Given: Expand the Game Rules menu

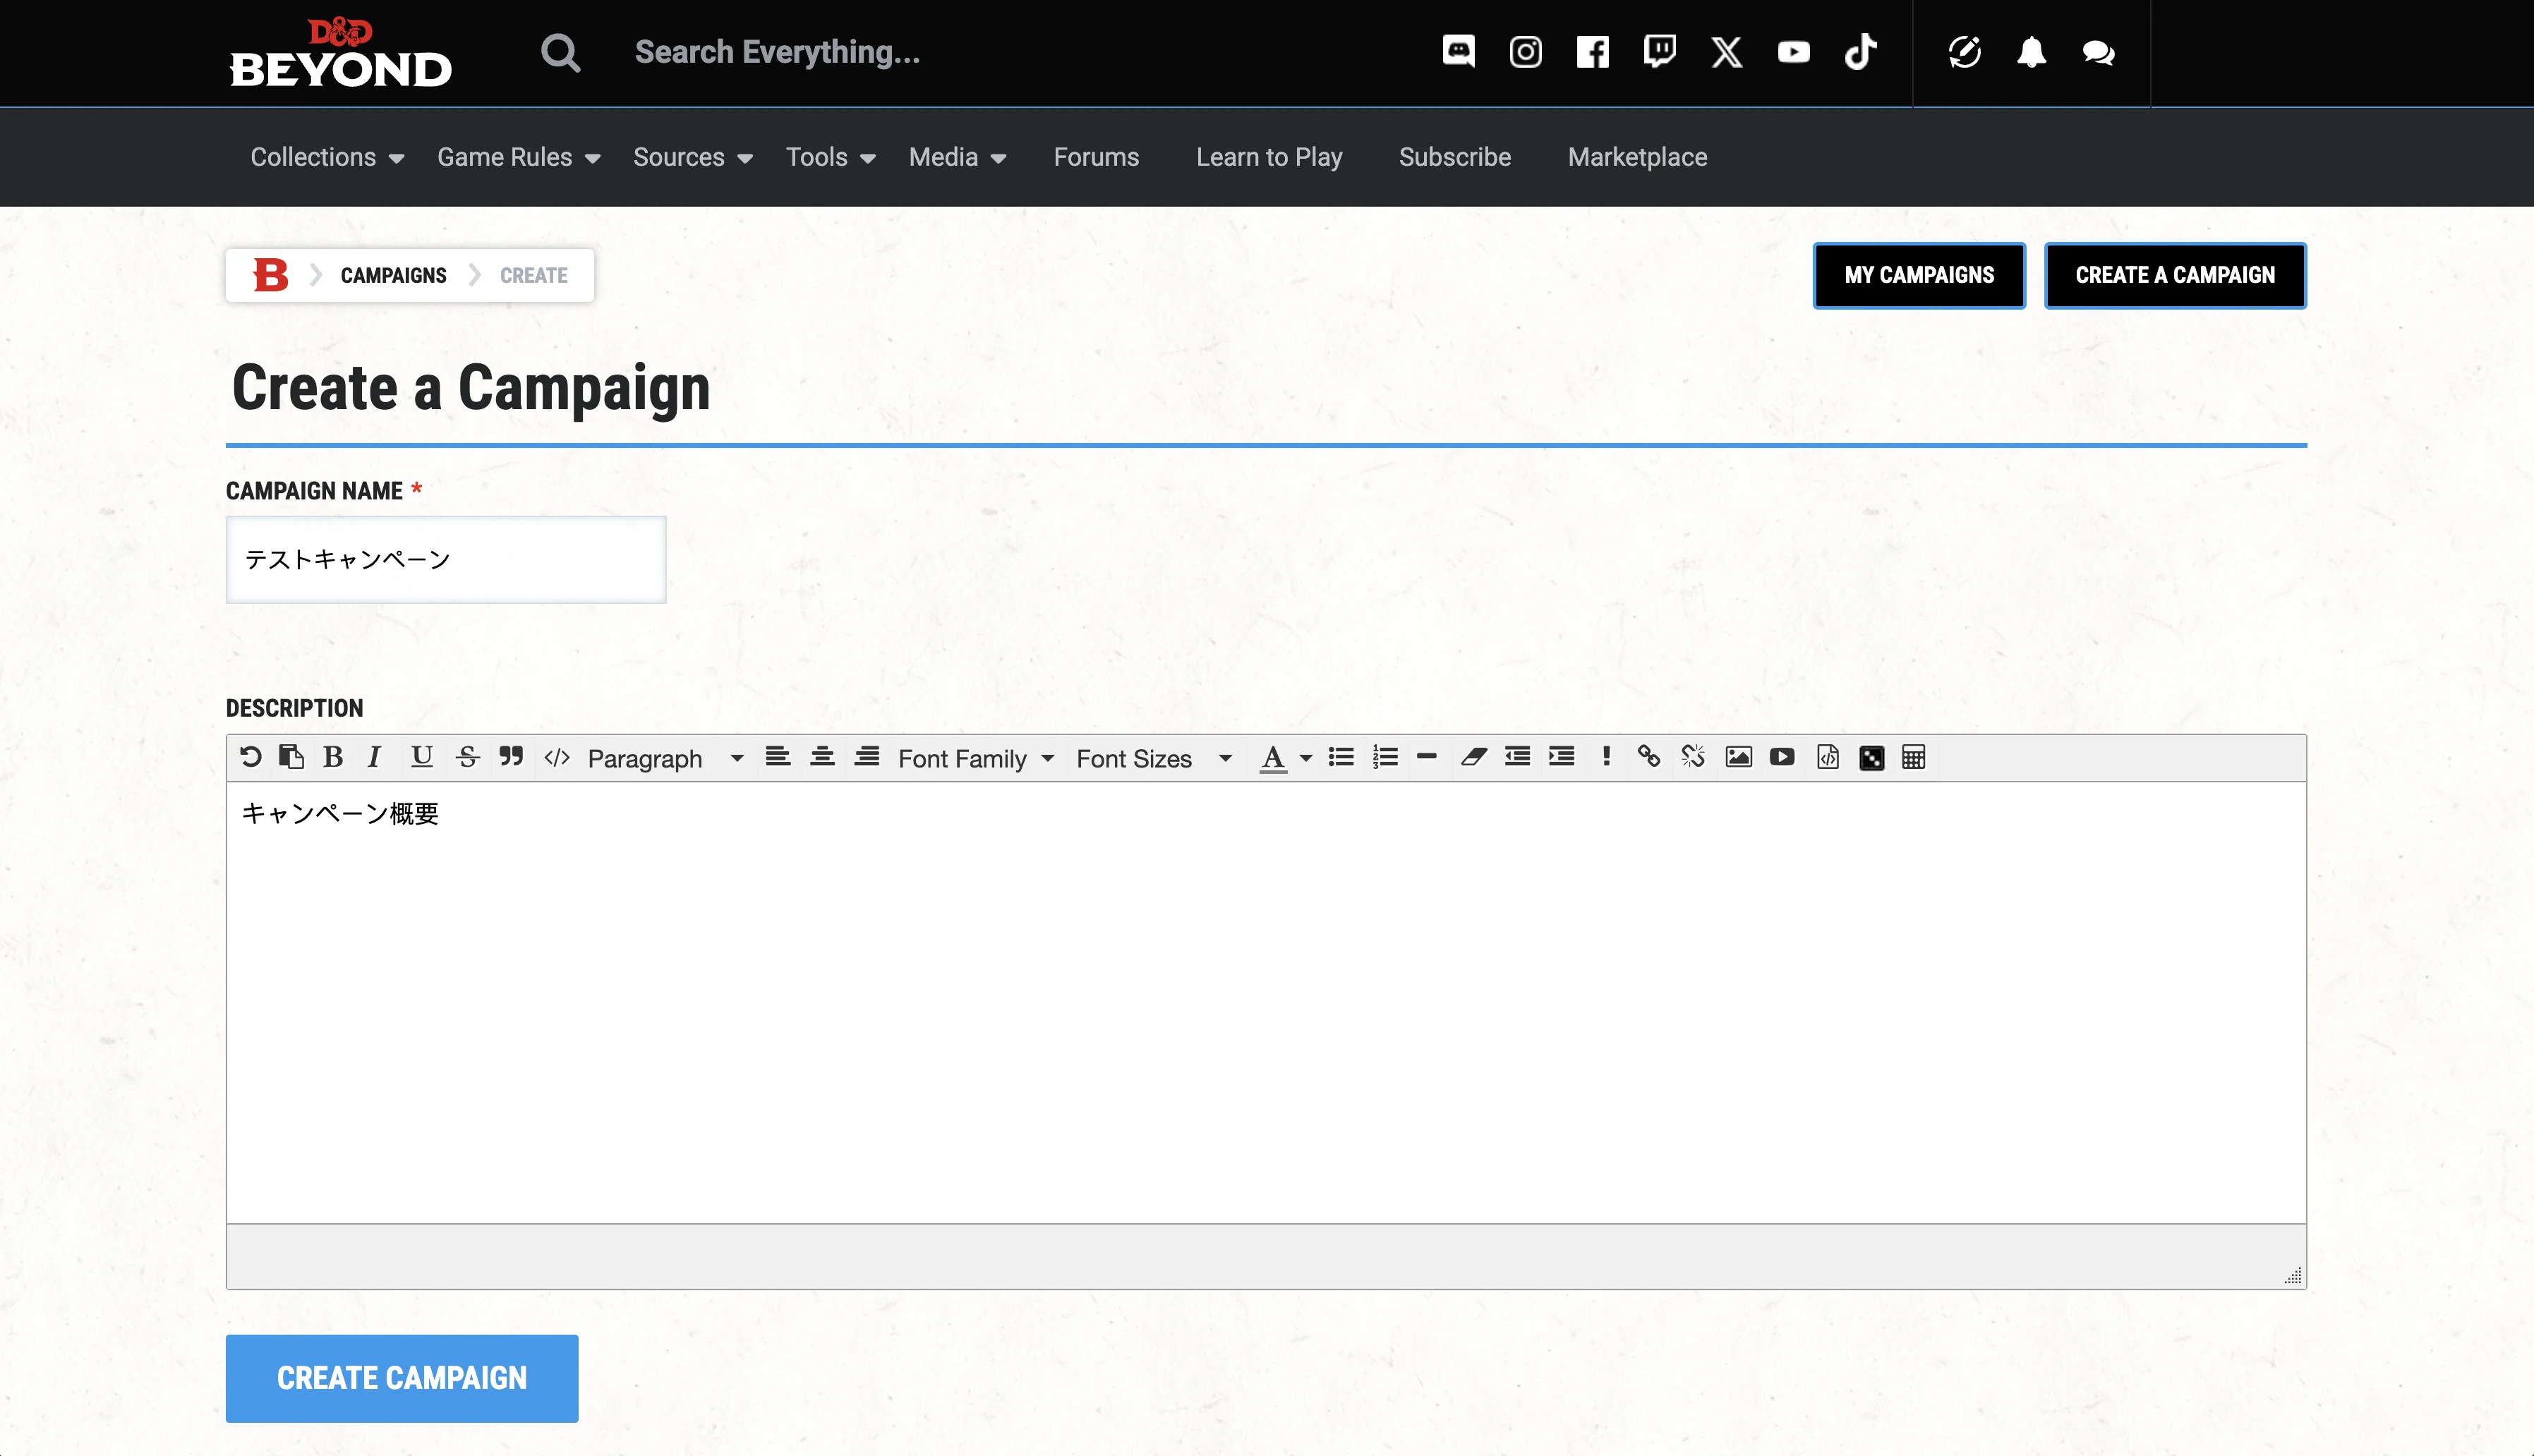Looking at the screenshot, I should click(x=519, y=157).
